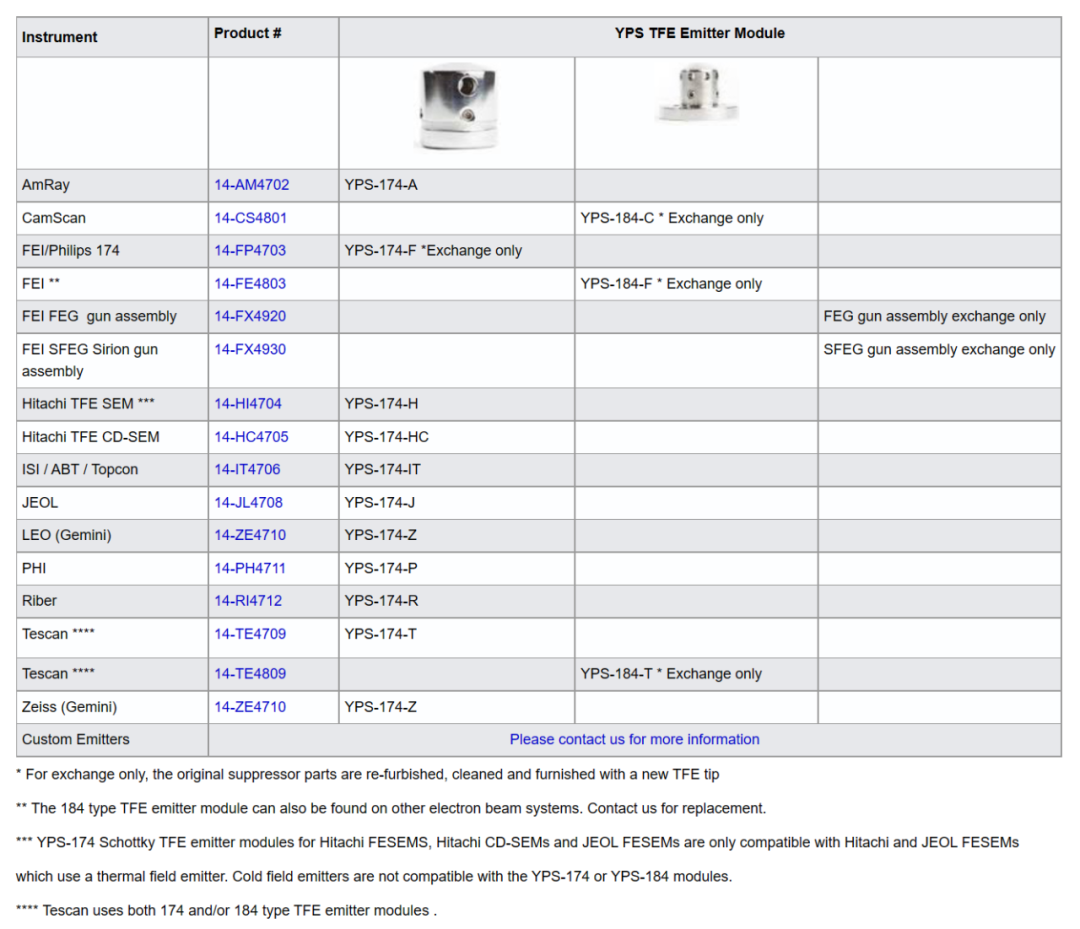Image resolution: width=1080 pixels, height=929 pixels.
Task: Click 'YPS-174-Z' in the Zeiss (Gemini) row
Action: (381, 707)
